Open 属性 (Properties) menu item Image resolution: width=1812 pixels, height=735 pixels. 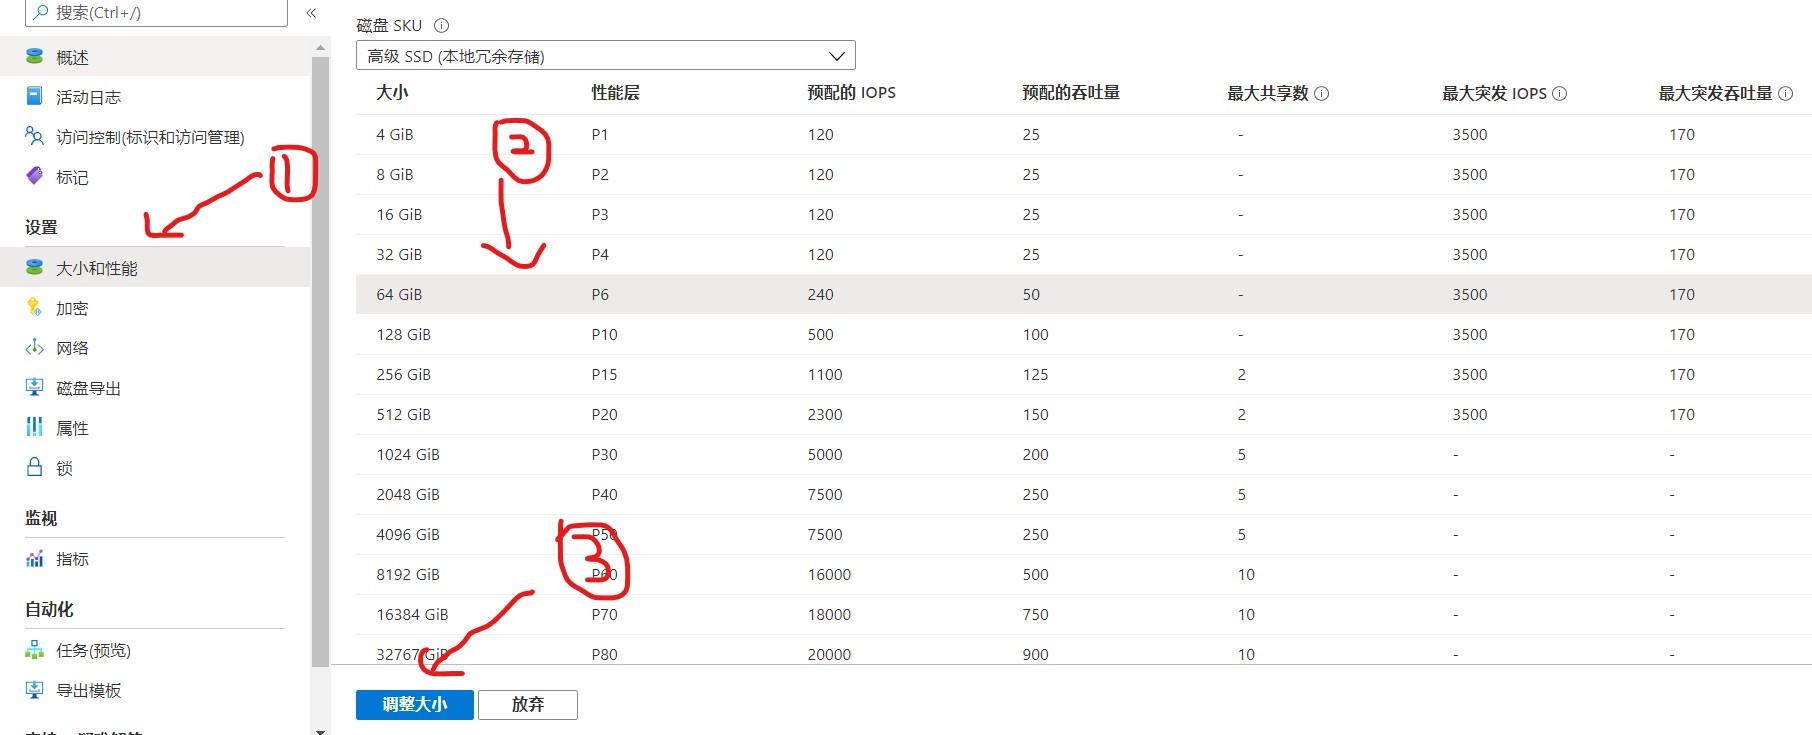(72, 428)
